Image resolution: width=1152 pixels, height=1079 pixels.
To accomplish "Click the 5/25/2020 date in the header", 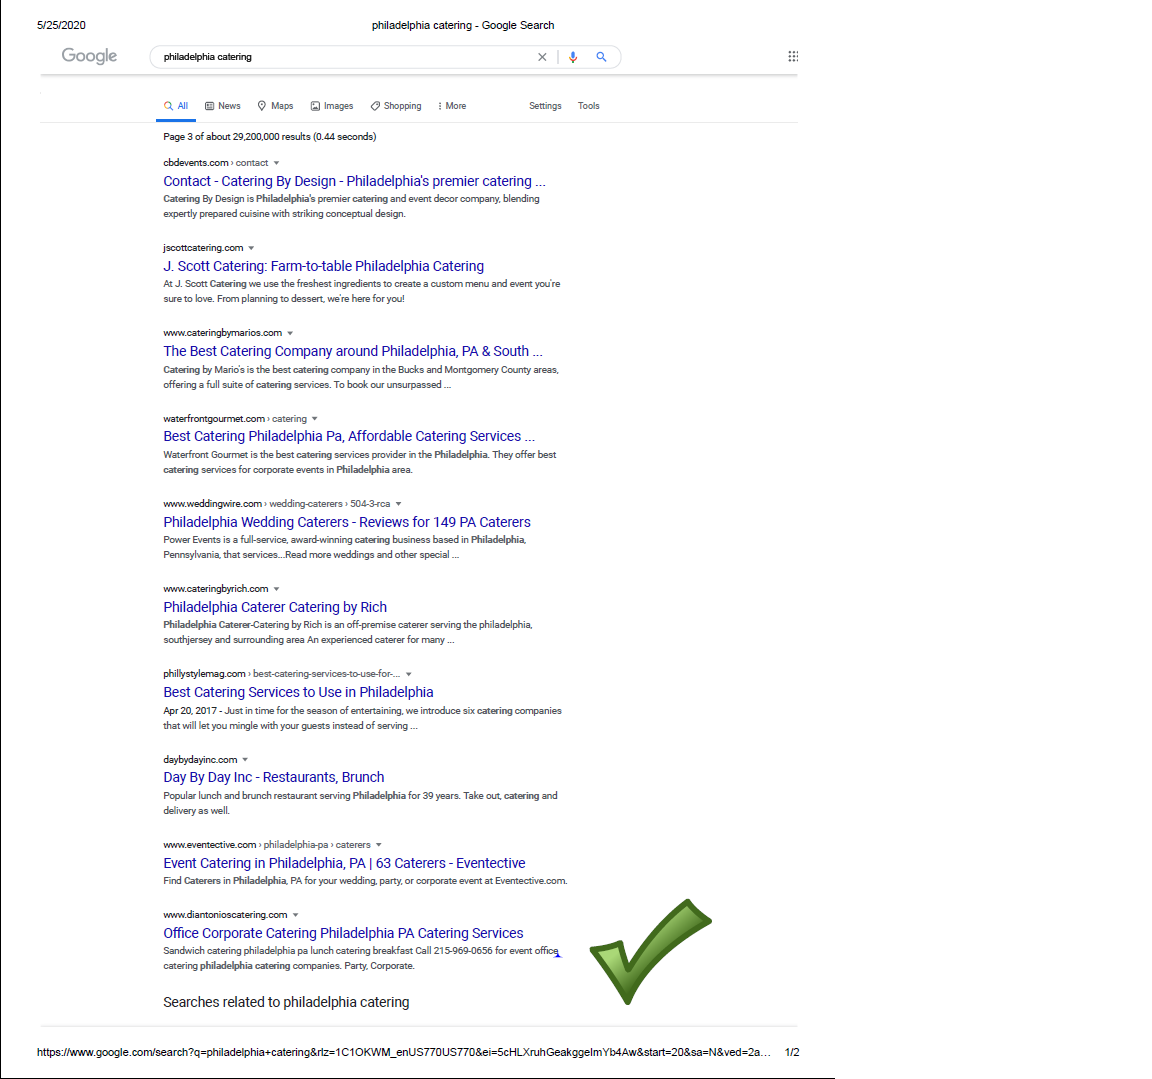I will [x=61, y=25].
